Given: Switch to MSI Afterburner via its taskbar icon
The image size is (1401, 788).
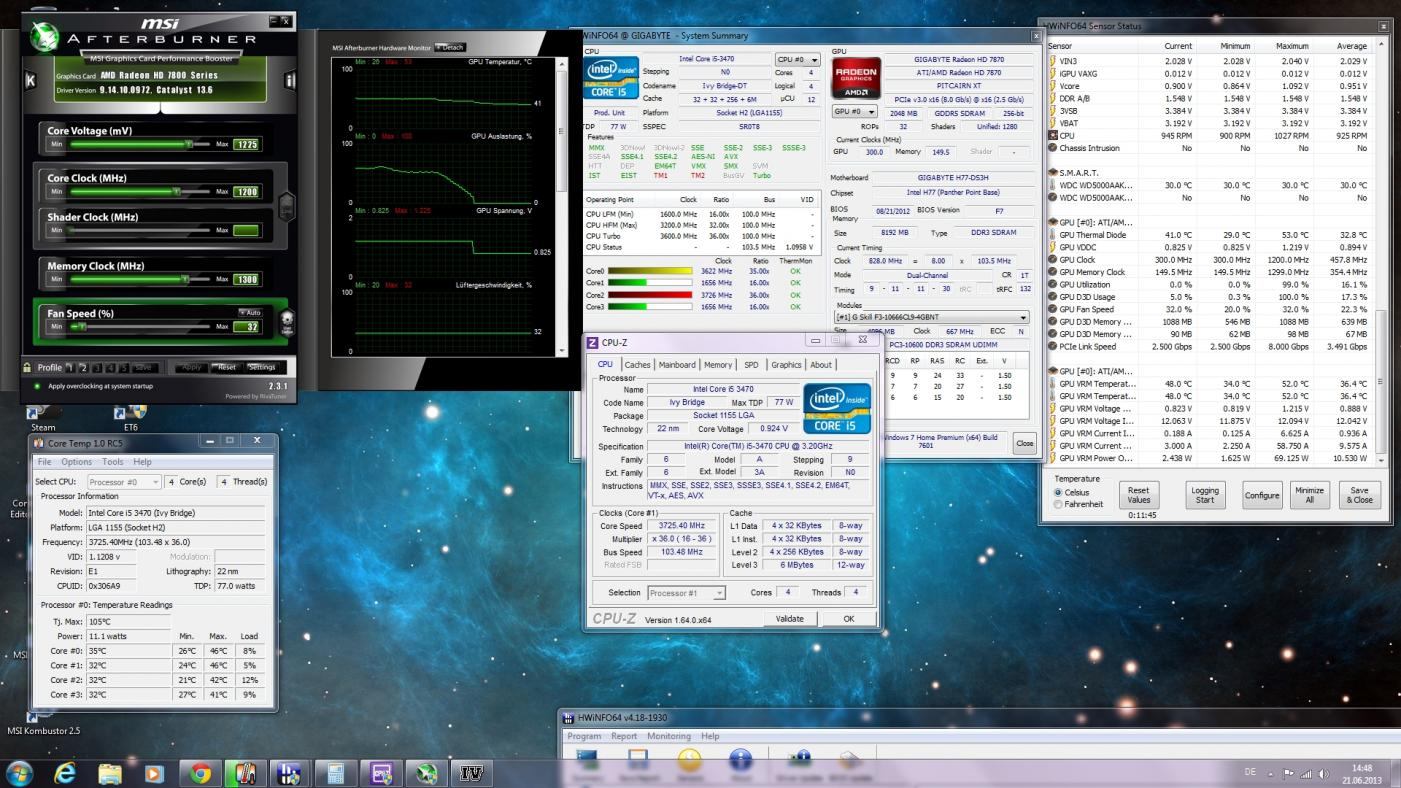Looking at the screenshot, I should pyautogui.click(x=427, y=773).
